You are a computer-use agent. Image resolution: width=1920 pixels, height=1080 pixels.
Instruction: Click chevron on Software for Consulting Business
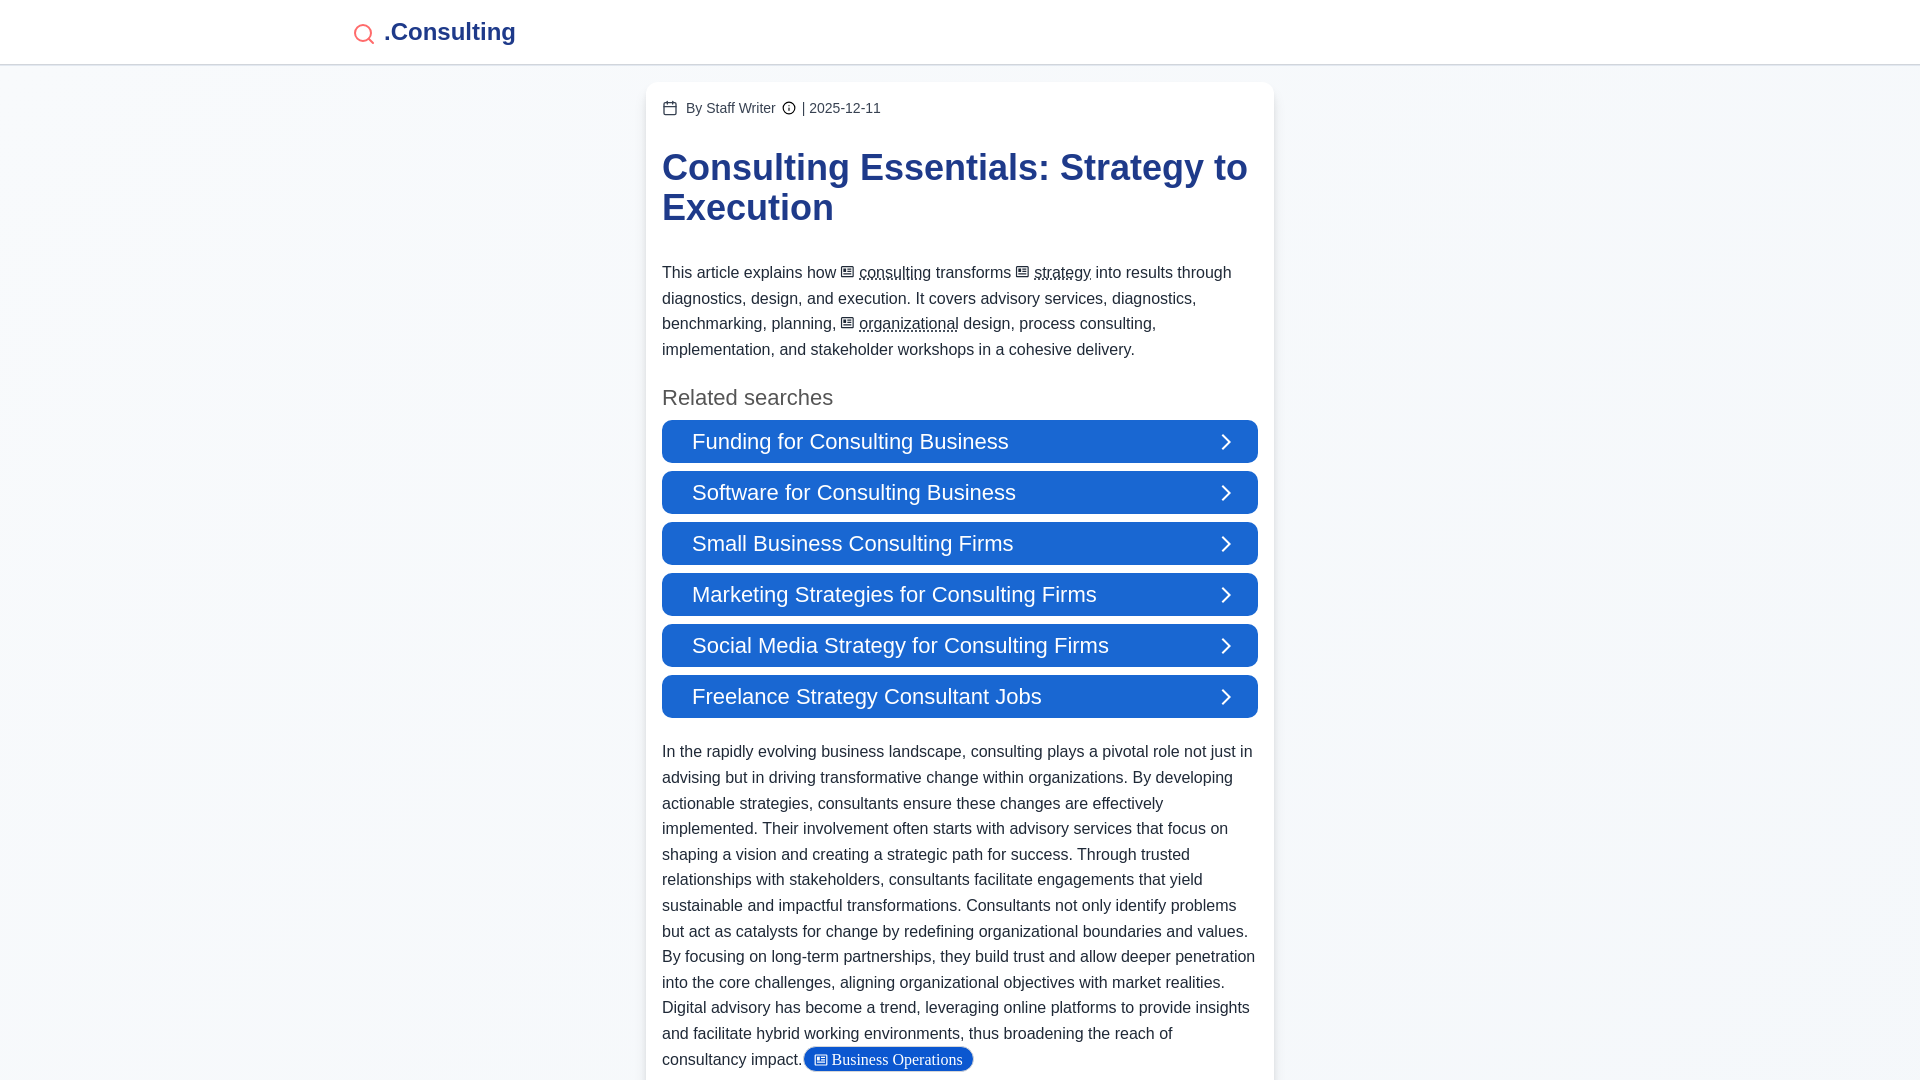pyautogui.click(x=1226, y=493)
